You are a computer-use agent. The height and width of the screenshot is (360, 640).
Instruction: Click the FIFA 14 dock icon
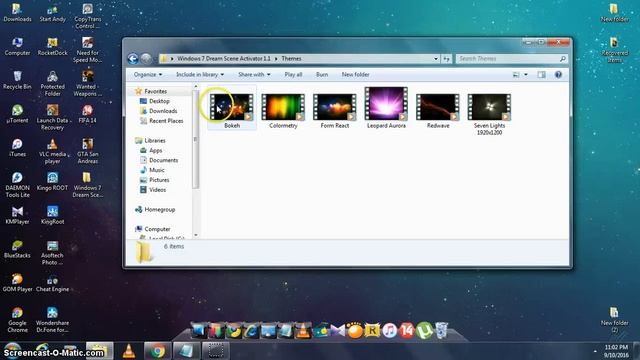point(407,331)
